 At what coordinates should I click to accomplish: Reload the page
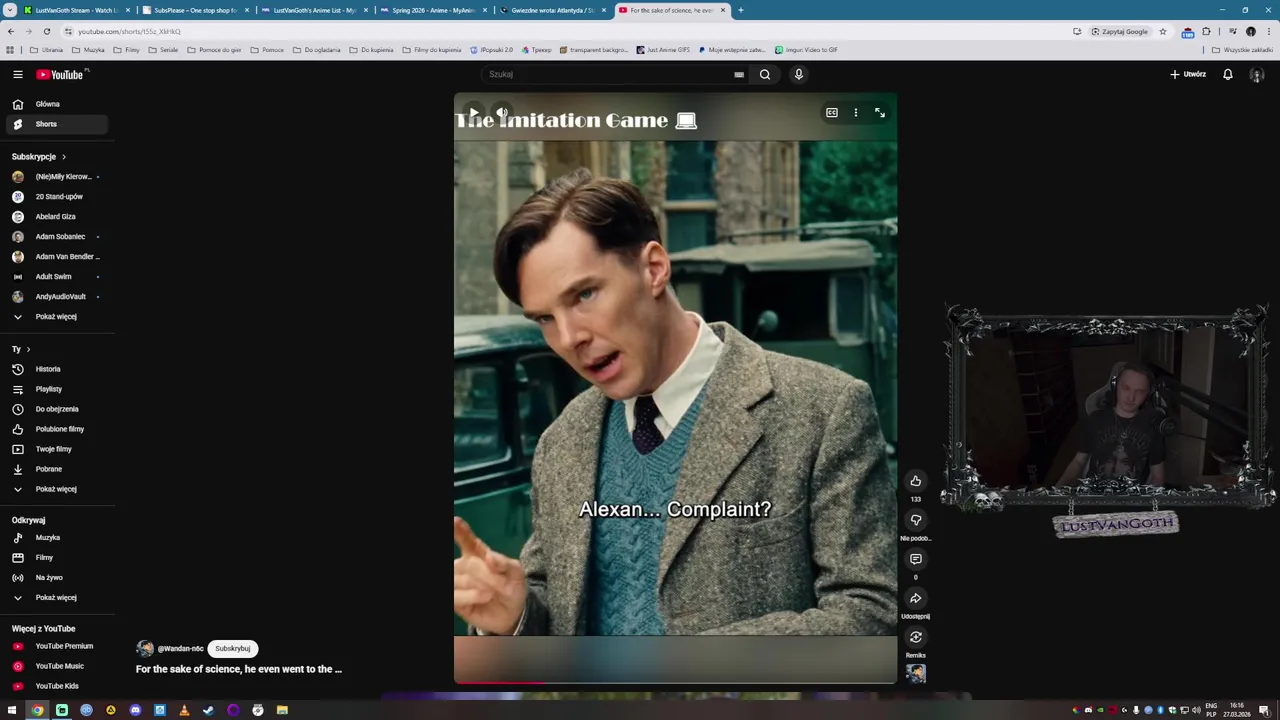[47, 31]
